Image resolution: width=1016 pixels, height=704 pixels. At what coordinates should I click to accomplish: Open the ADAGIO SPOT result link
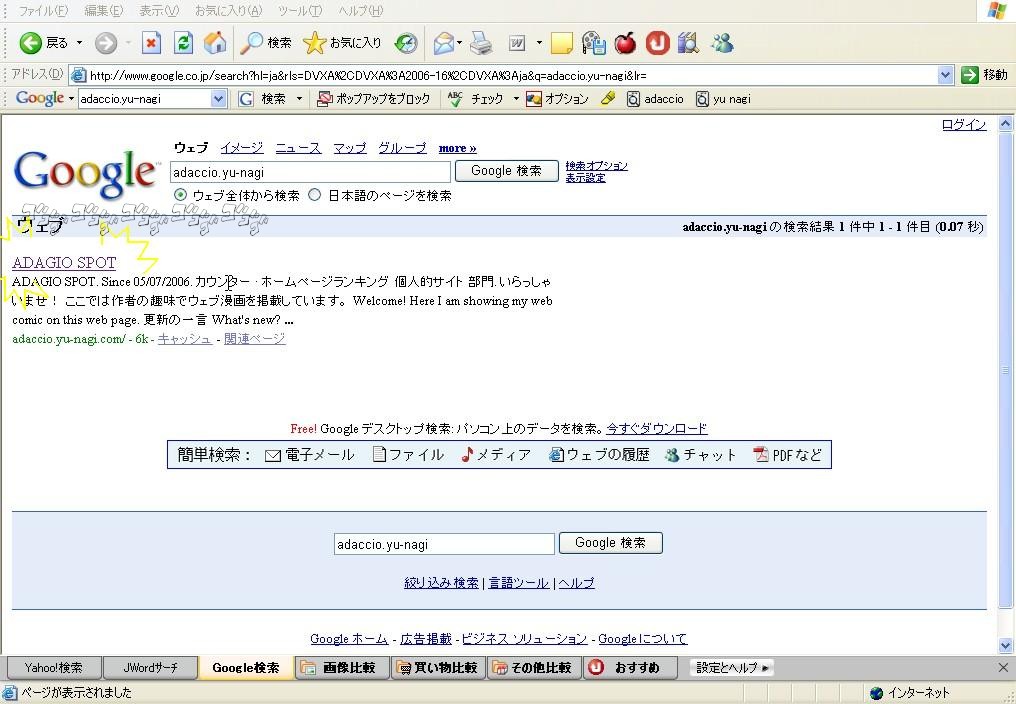click(64, 263)
